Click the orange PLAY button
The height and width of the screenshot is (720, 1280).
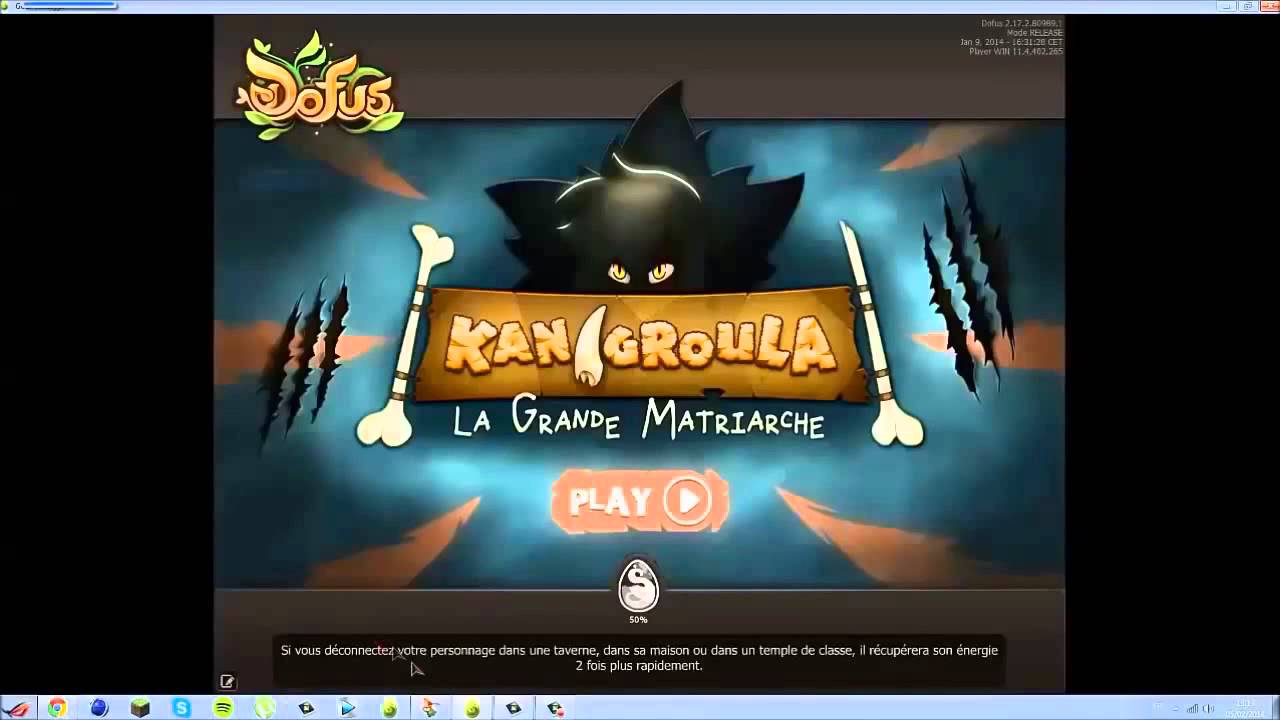[x=639, y=500]
